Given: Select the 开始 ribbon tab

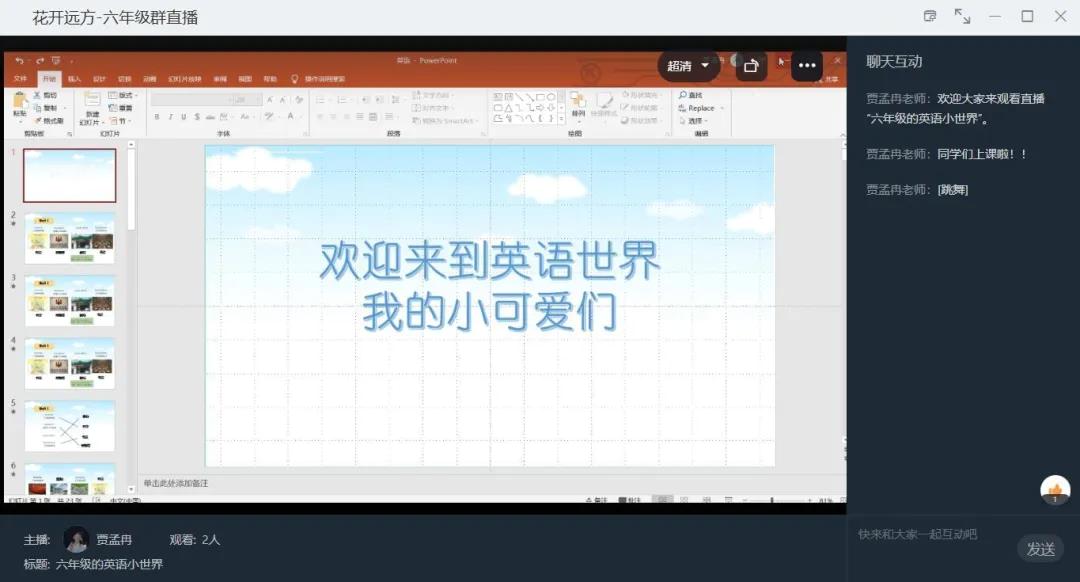Looking at the screenshot, I should click(49, 79).
